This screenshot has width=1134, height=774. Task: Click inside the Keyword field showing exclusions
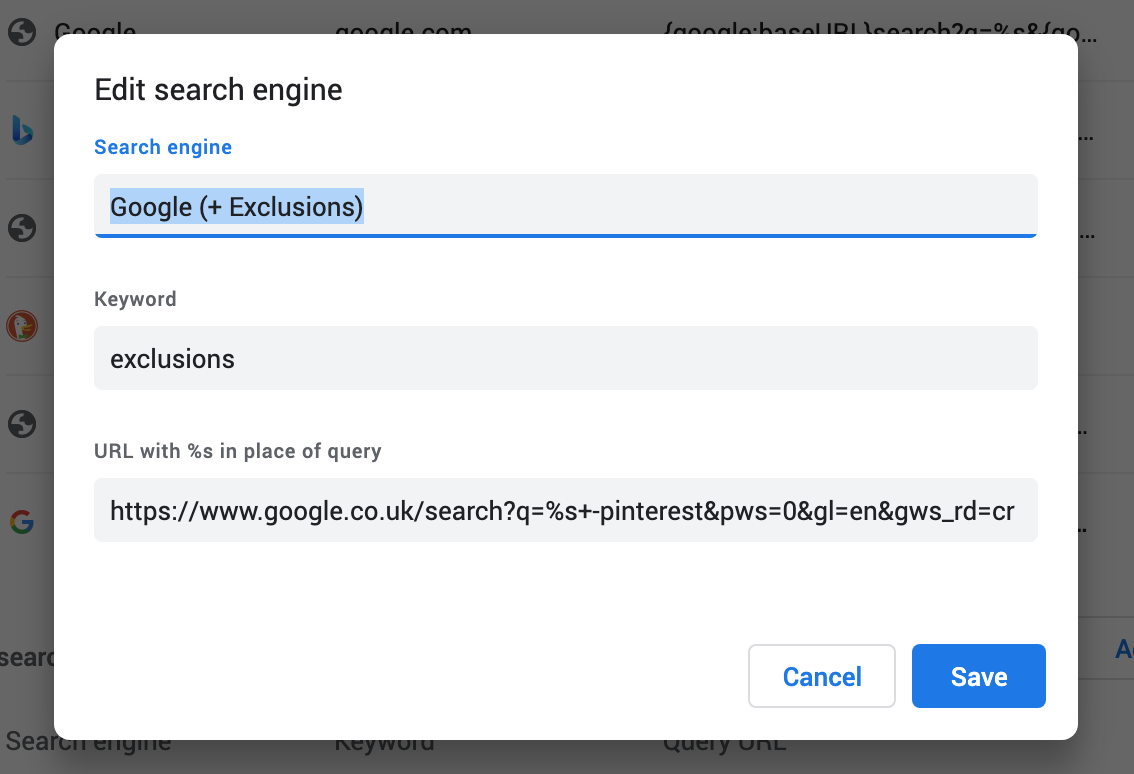point(566,357)
